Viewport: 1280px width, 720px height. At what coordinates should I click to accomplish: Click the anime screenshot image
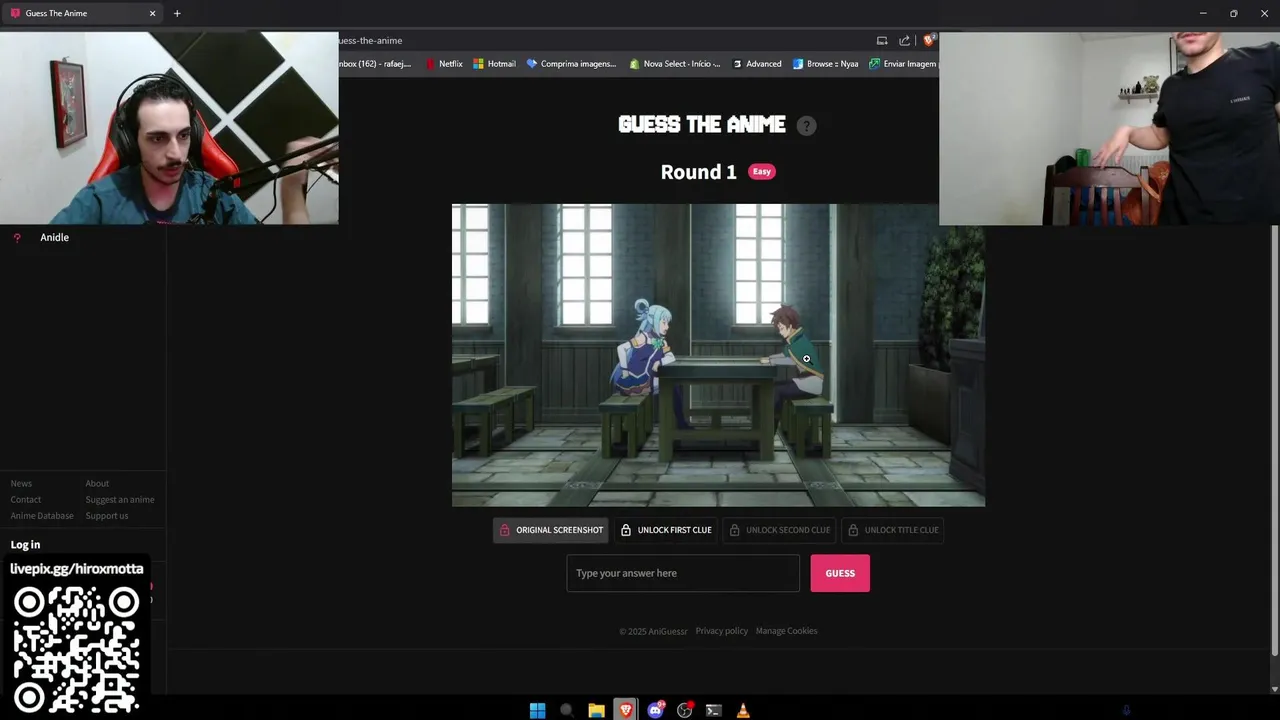[718, 355]
